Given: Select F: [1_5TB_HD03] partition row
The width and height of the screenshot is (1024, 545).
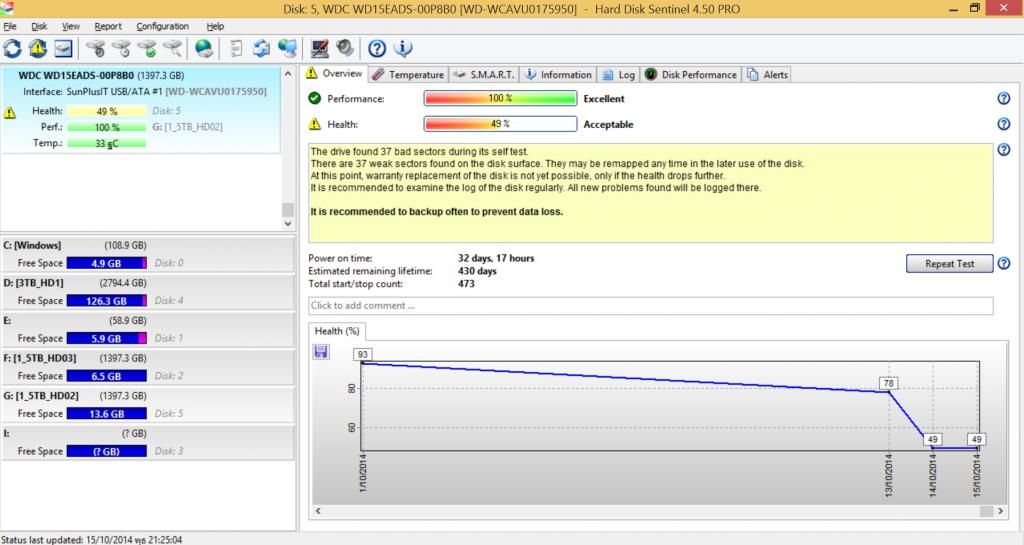Looking at the screenshot, I should (x=148, y=367).
